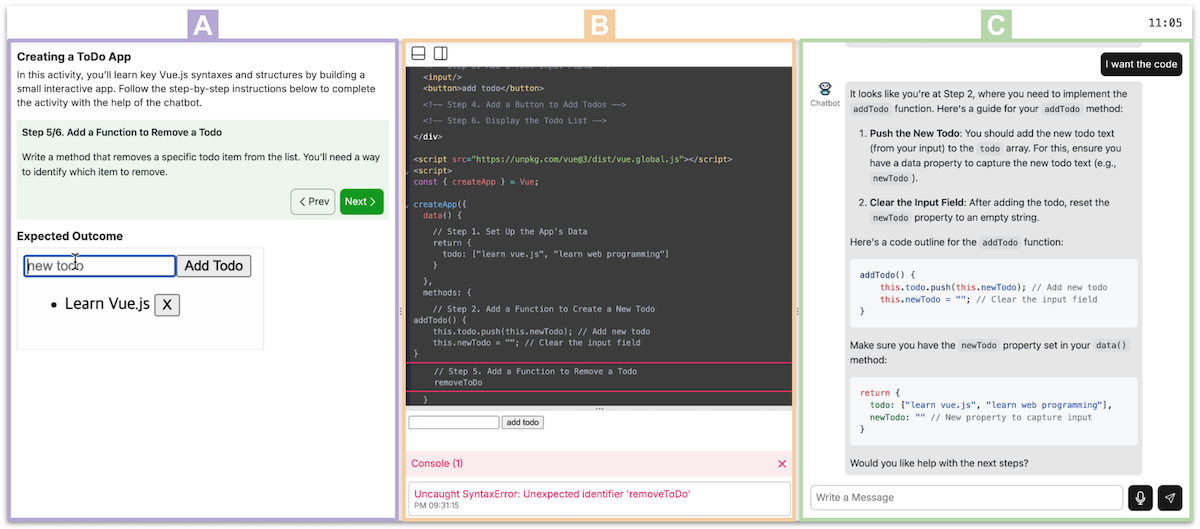Image resolution: width=1200 pixels, height=529 pixels.
Task: Click the empty text input in preview output
Action: (x=453, y=423)
